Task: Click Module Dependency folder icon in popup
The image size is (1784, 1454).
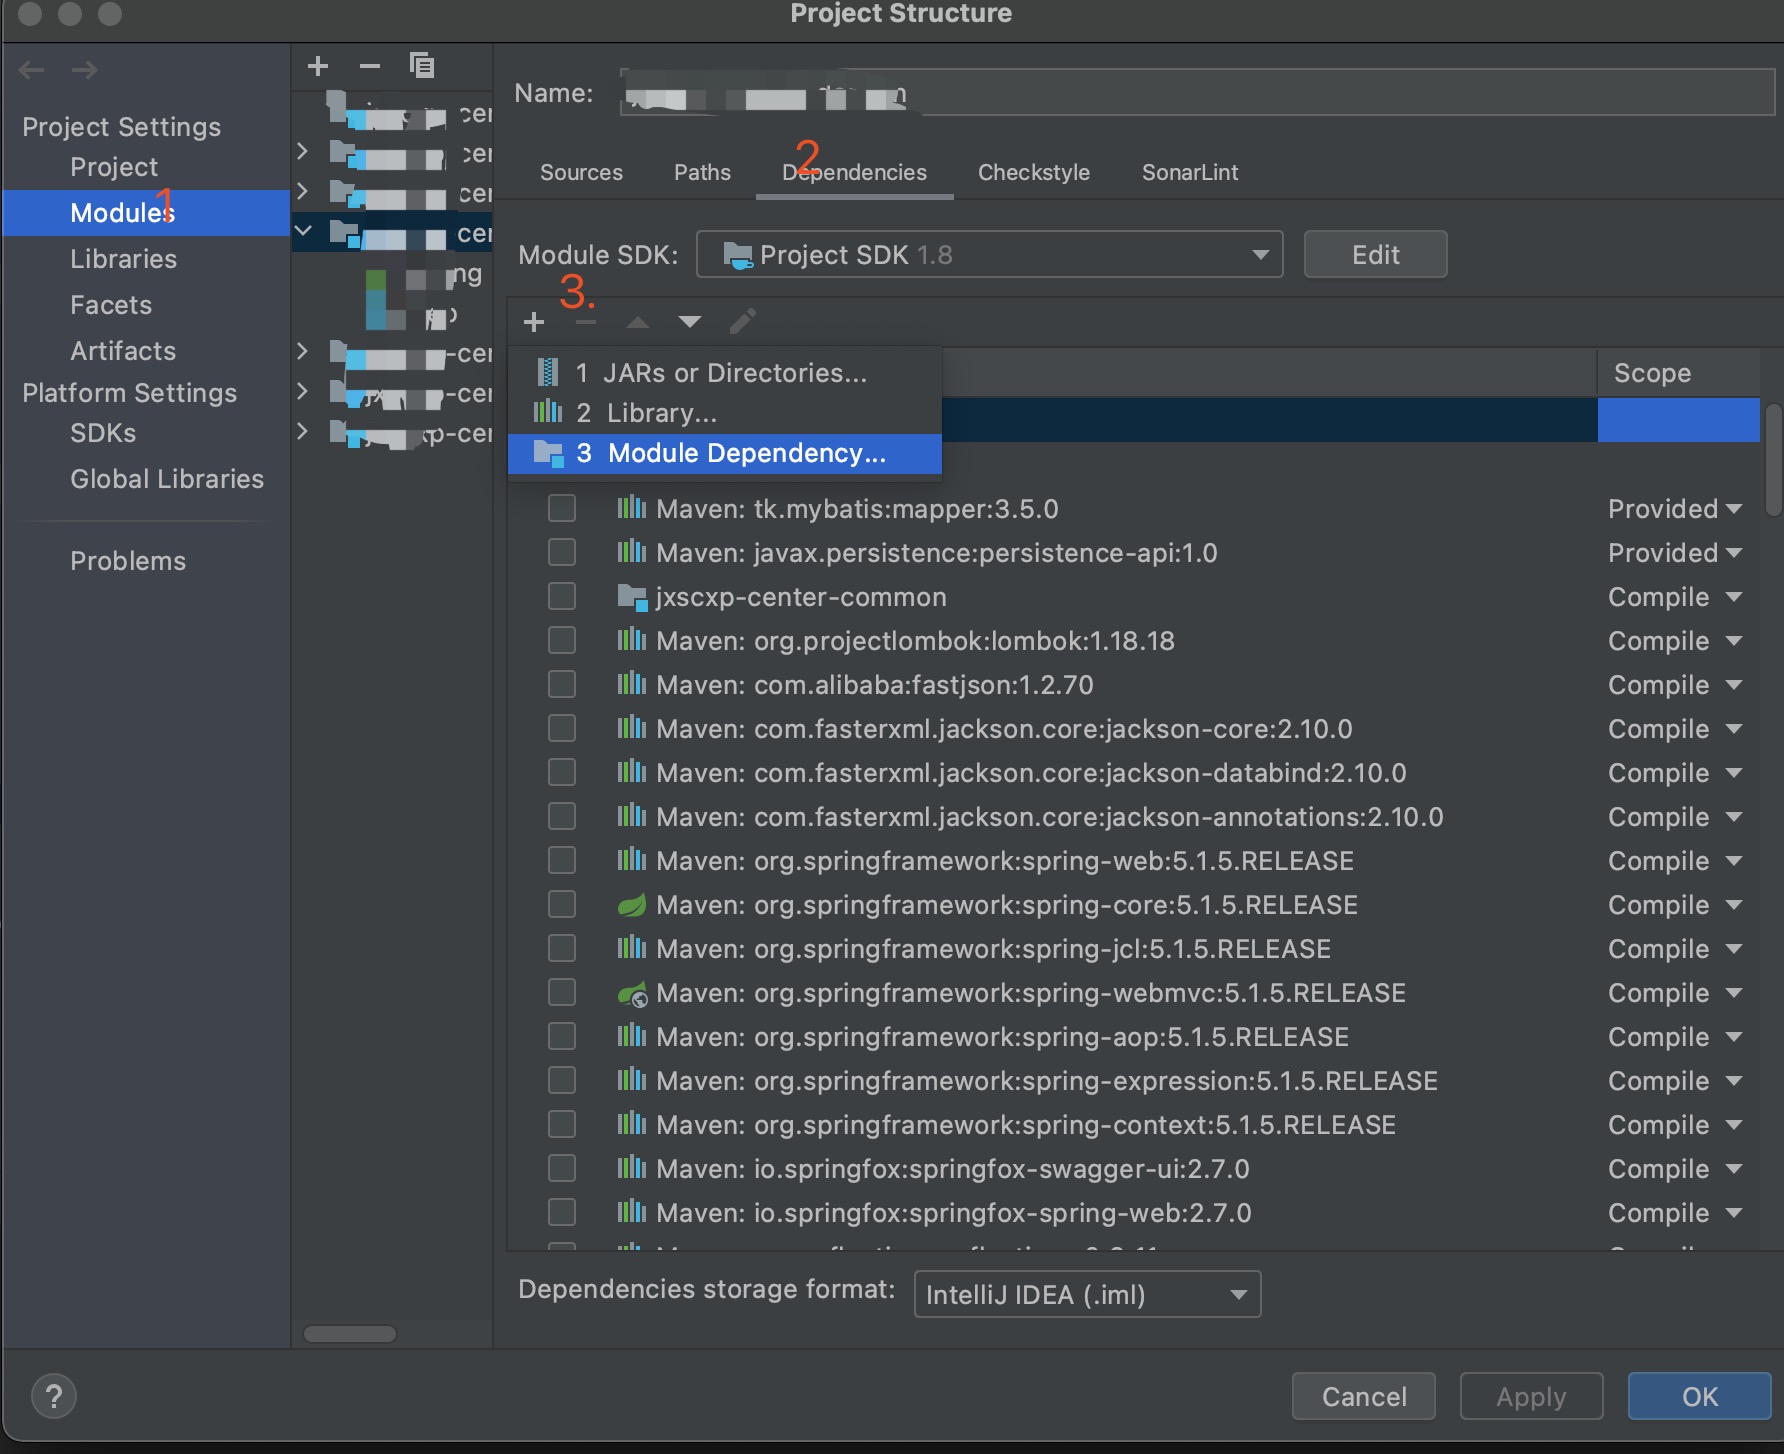Action: [x=548, y=454]
